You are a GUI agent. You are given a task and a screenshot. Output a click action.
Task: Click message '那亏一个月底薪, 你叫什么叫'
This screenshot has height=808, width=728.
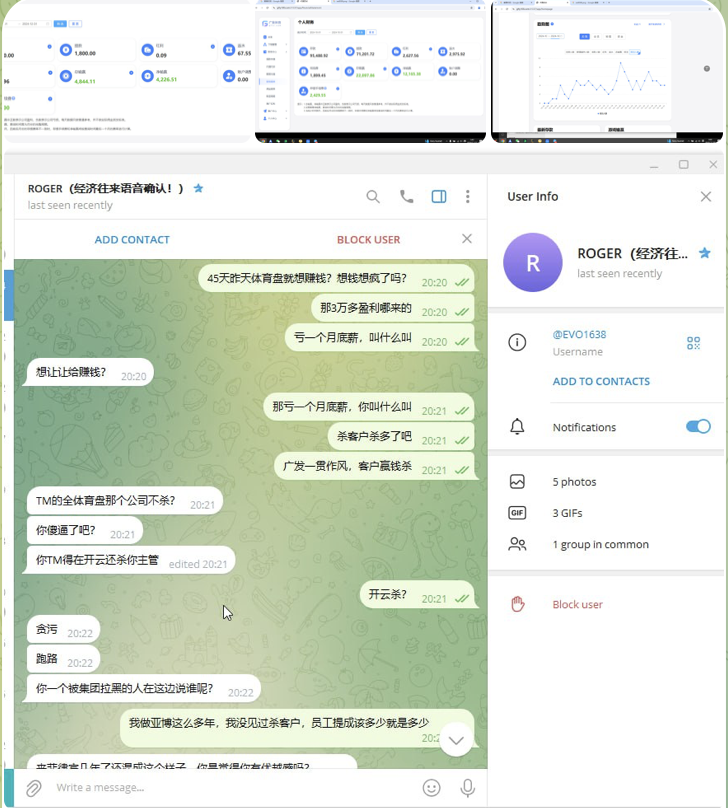369,407
